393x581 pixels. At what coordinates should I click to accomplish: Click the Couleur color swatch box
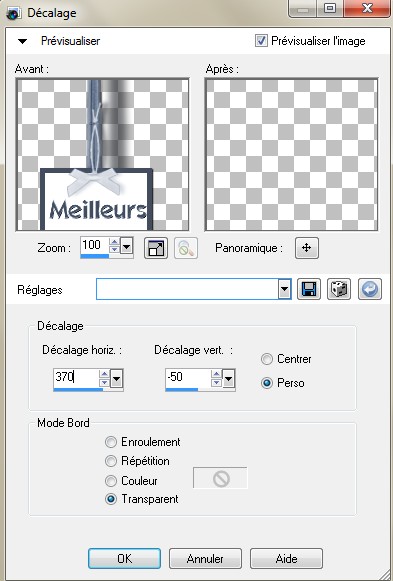pos(220,478)
